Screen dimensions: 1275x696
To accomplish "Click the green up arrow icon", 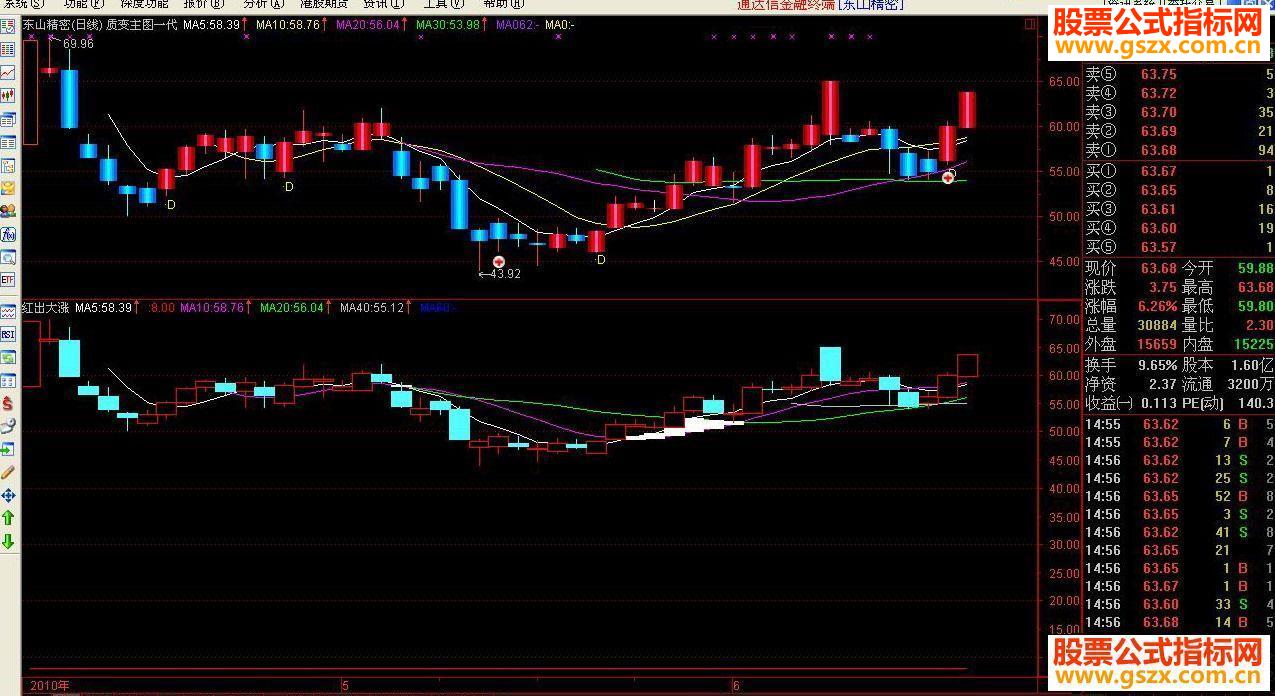I will point(8,518).
